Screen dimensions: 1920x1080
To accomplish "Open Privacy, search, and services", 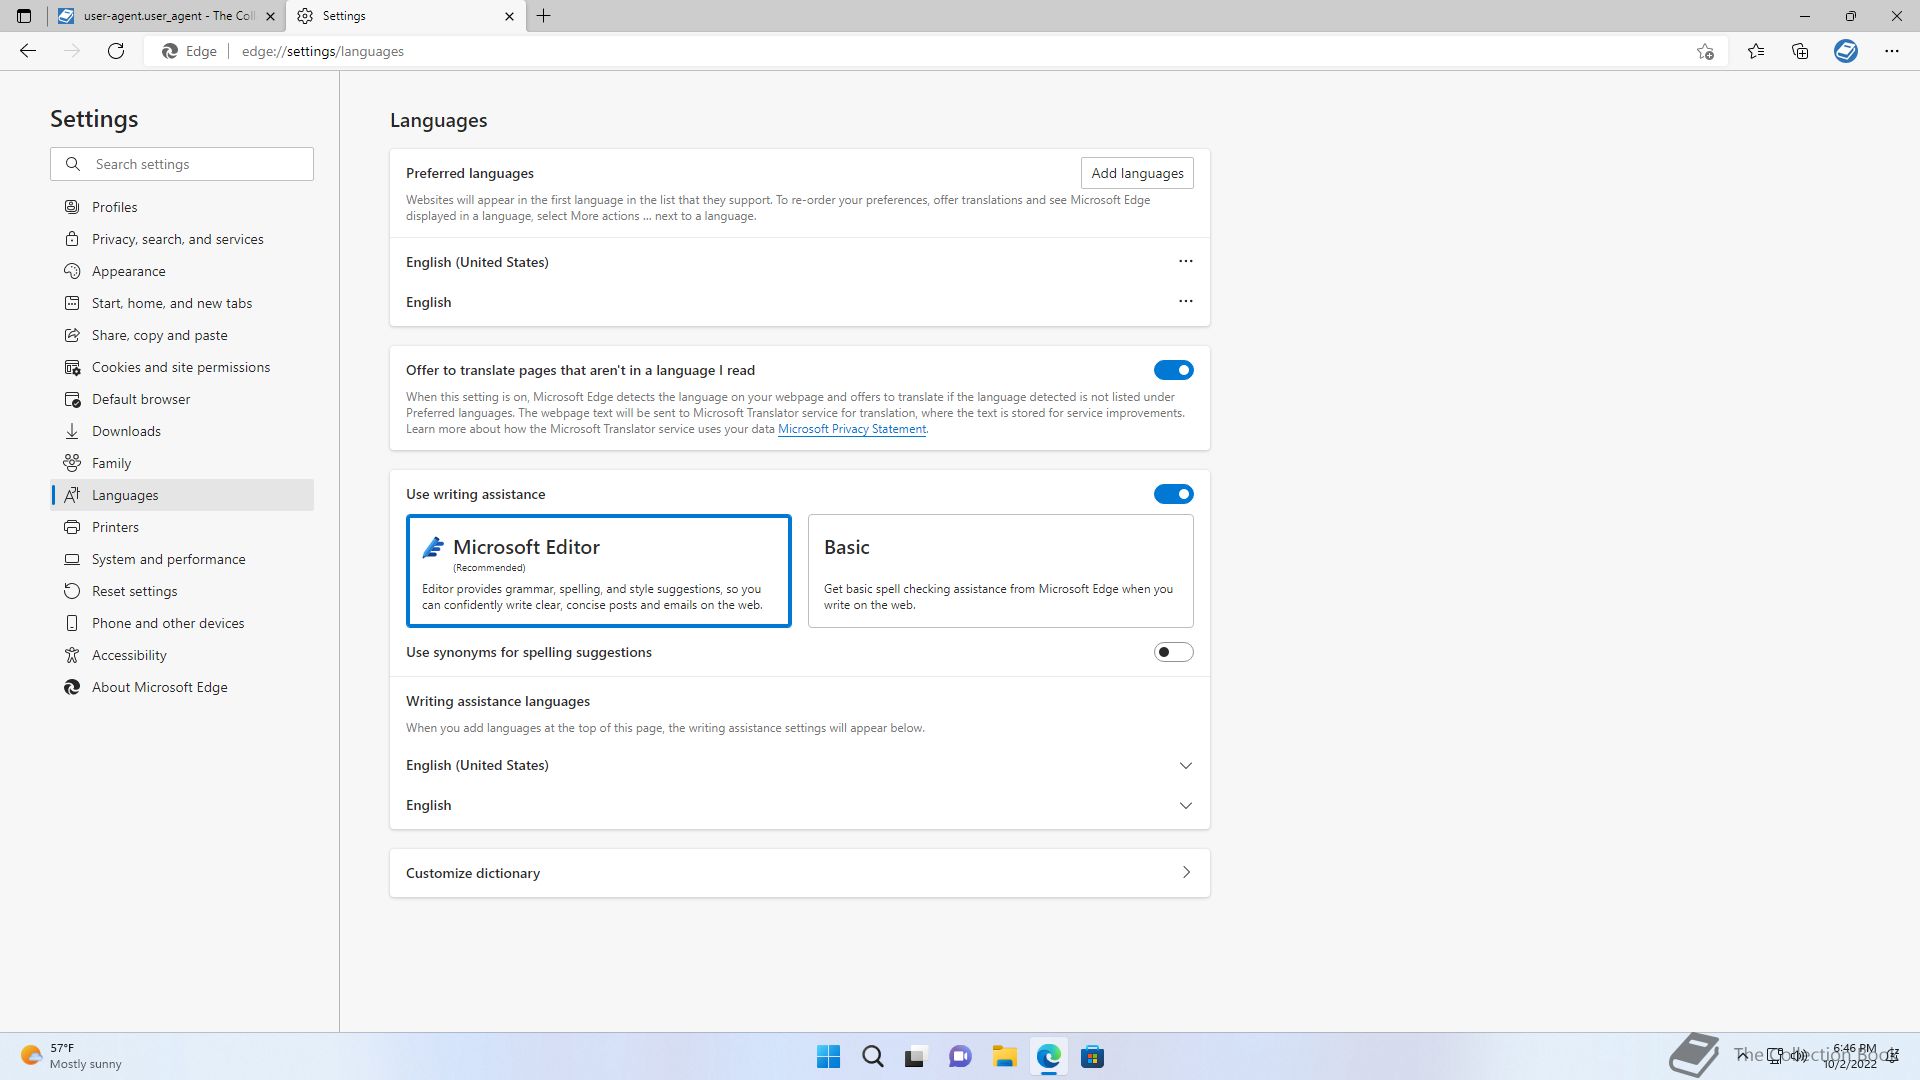I will click(182, 239).
